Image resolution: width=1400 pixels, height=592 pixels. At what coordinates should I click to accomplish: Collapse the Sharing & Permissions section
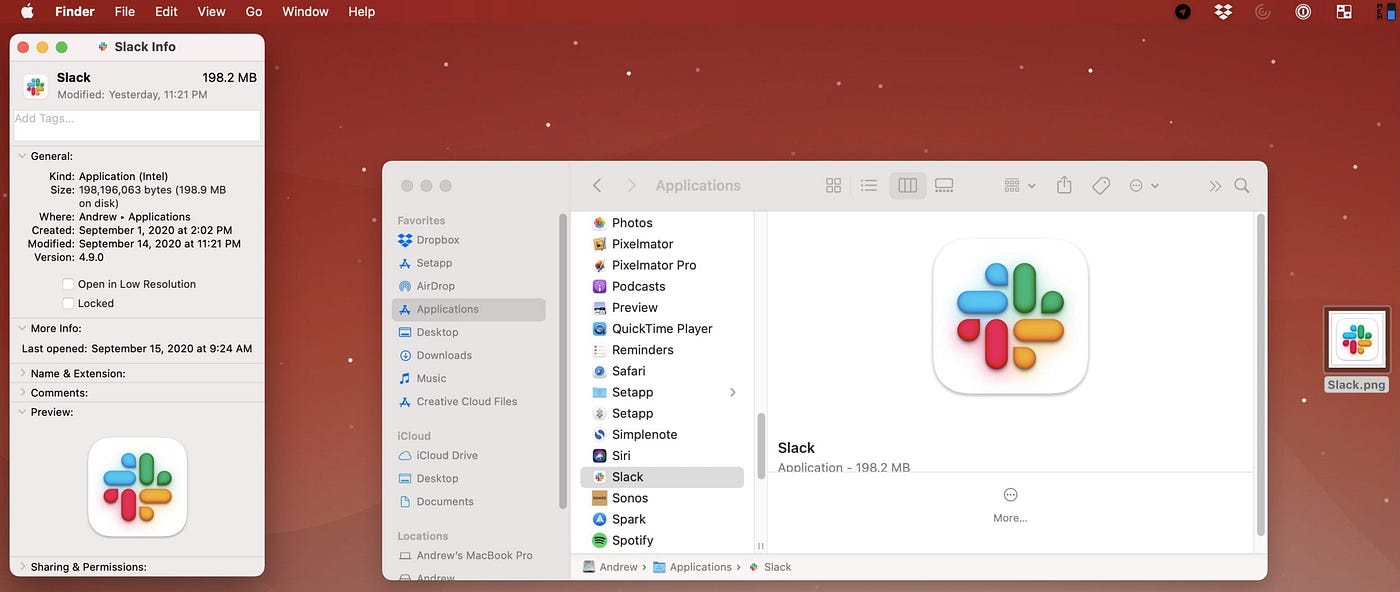click(x=22, y=566)
